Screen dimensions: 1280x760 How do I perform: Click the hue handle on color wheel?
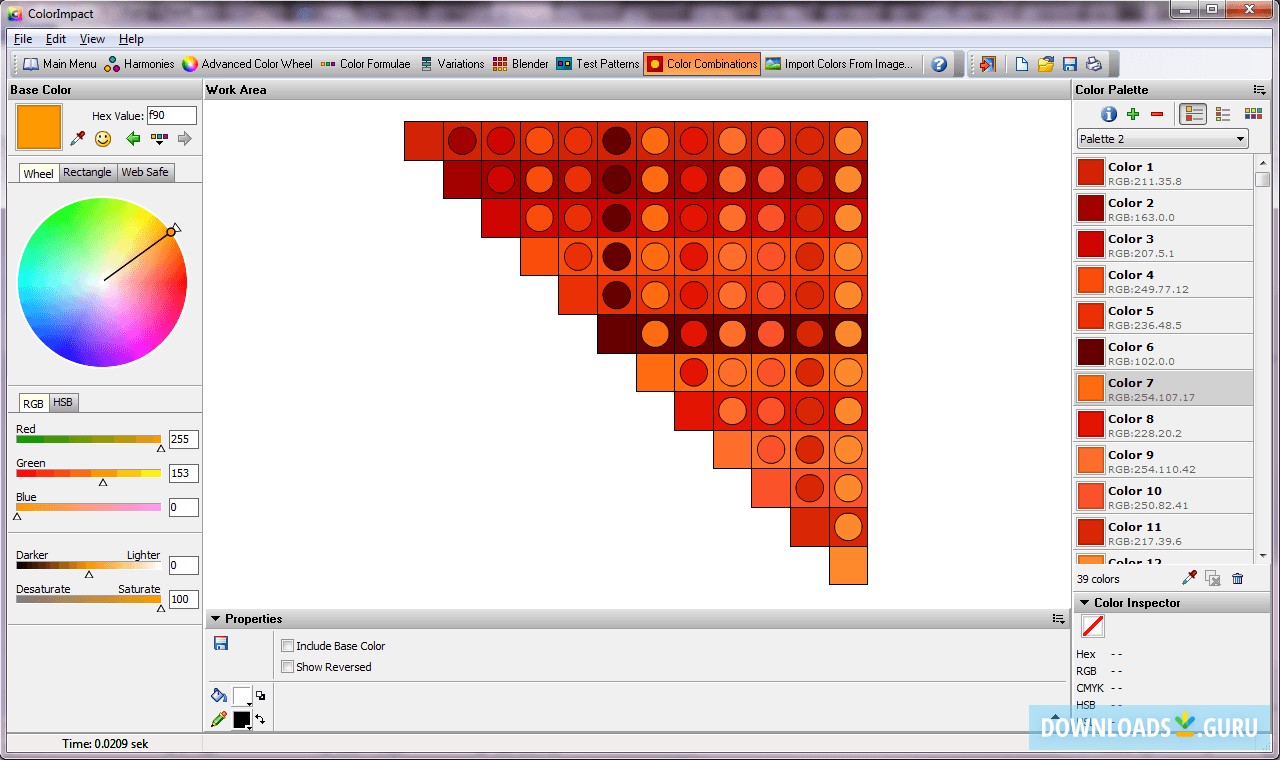(171, 232)
